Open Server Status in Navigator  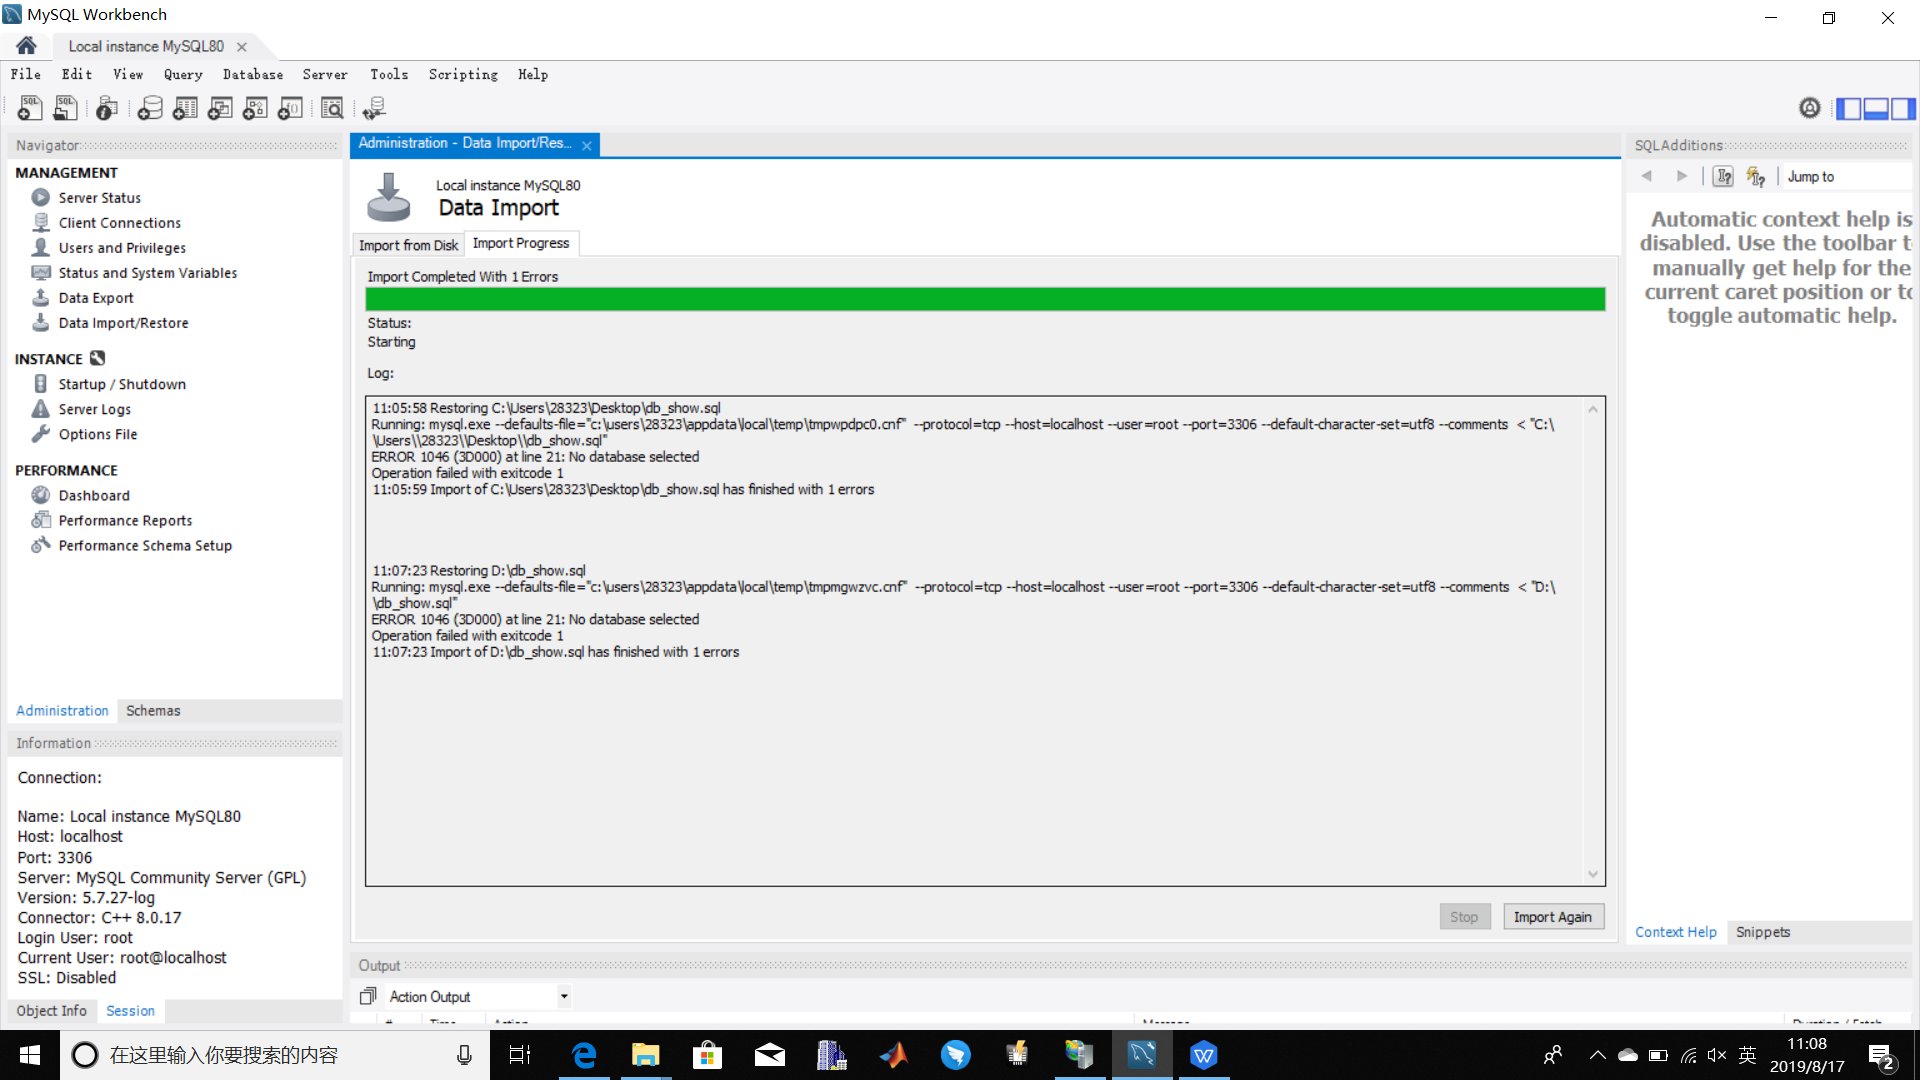(99, 198)
